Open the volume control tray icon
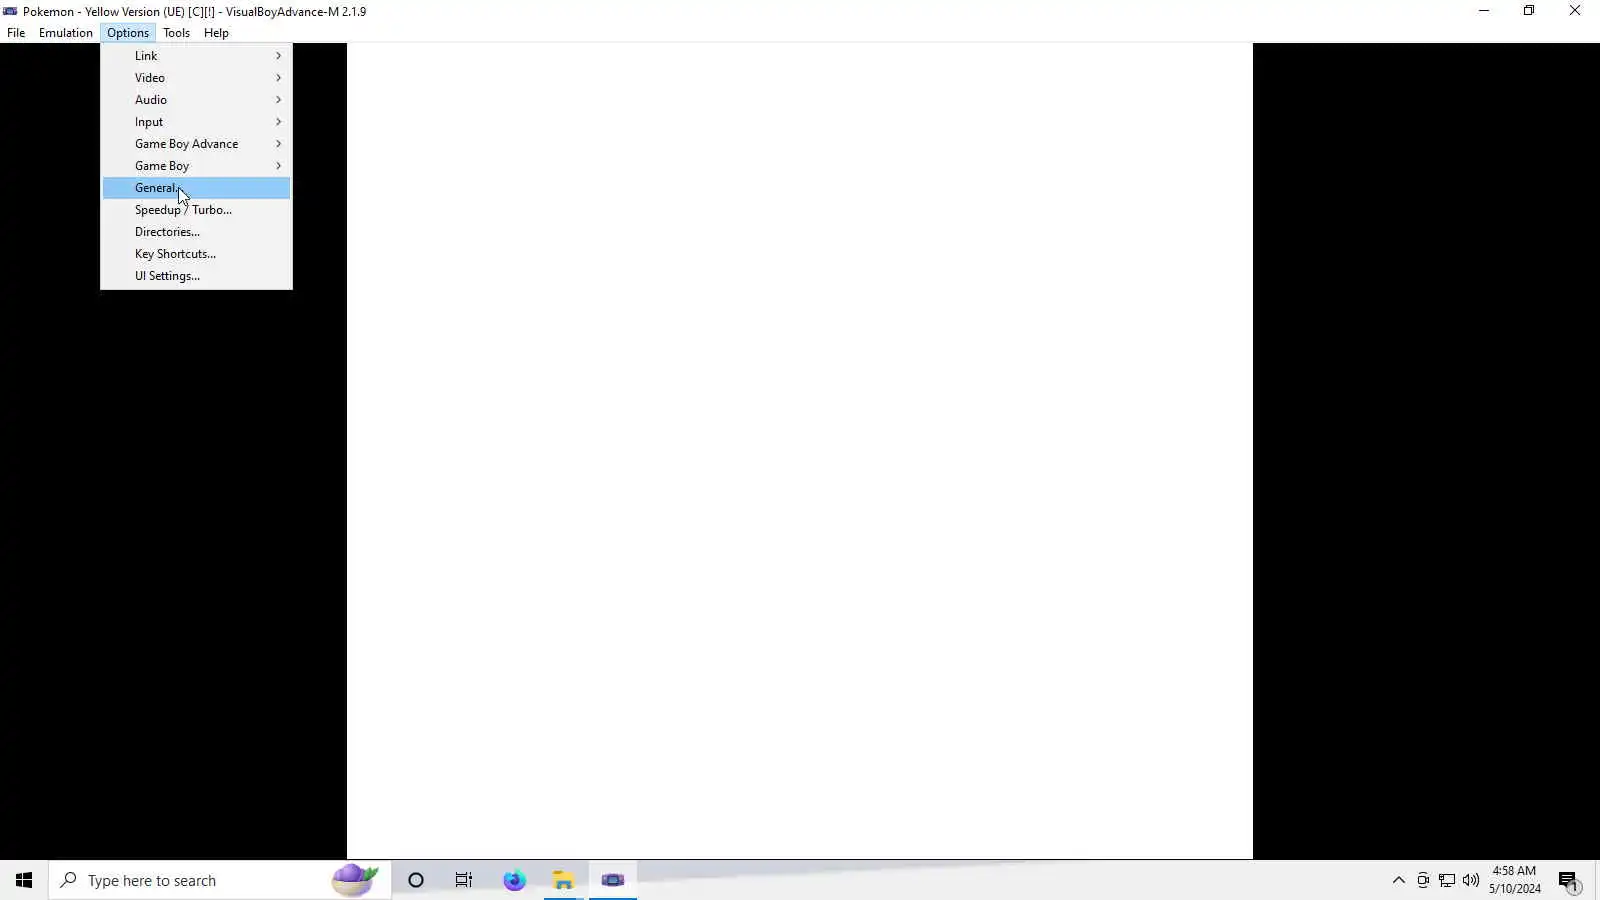 (1471, 880)
